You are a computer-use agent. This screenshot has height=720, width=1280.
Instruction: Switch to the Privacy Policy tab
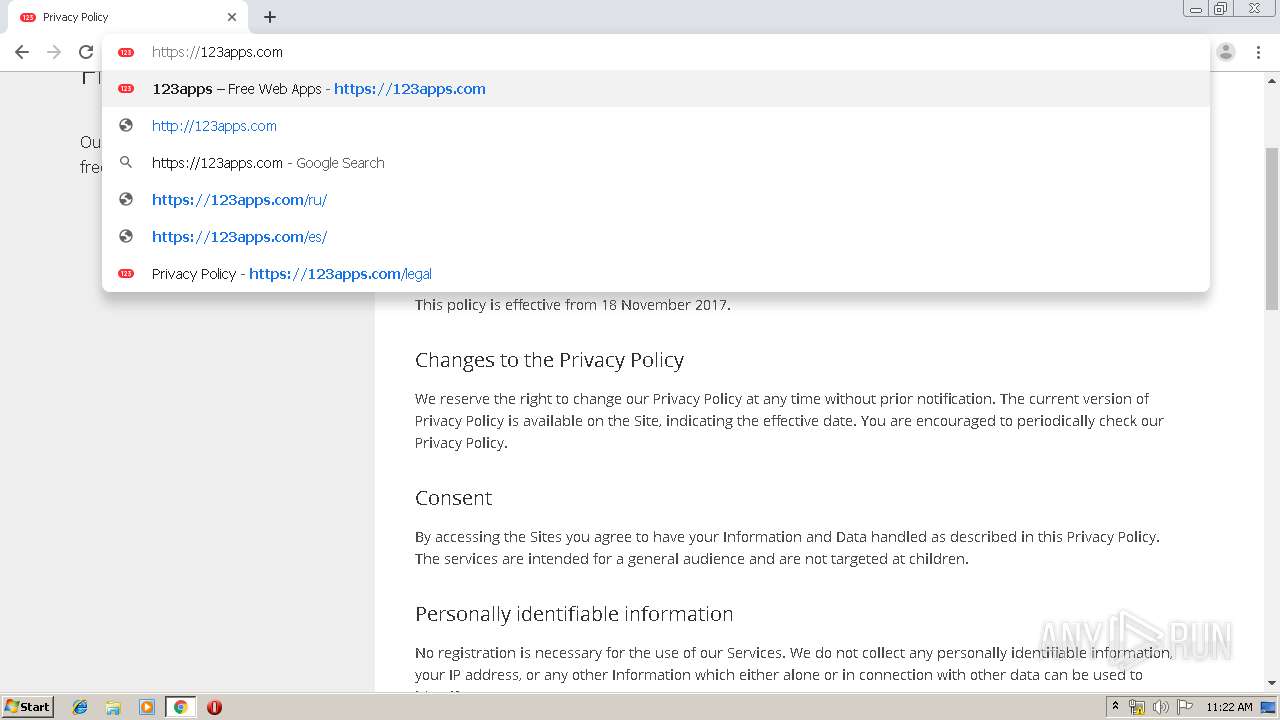point(120,17)
